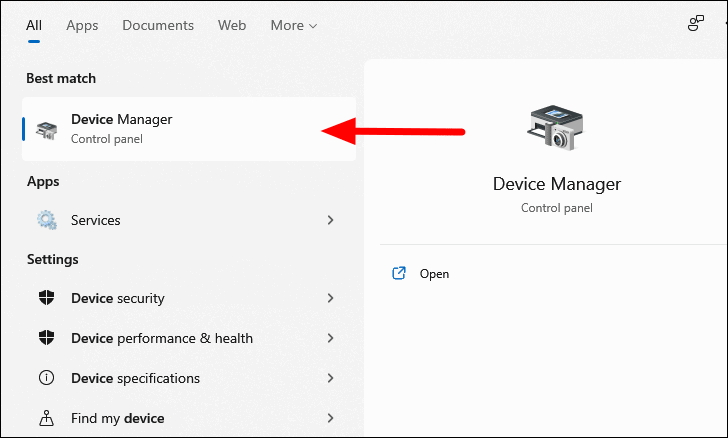This screenshot has width=728, height=438.
Task: Click the Apps section heading
Action: (x=43, y=181)
